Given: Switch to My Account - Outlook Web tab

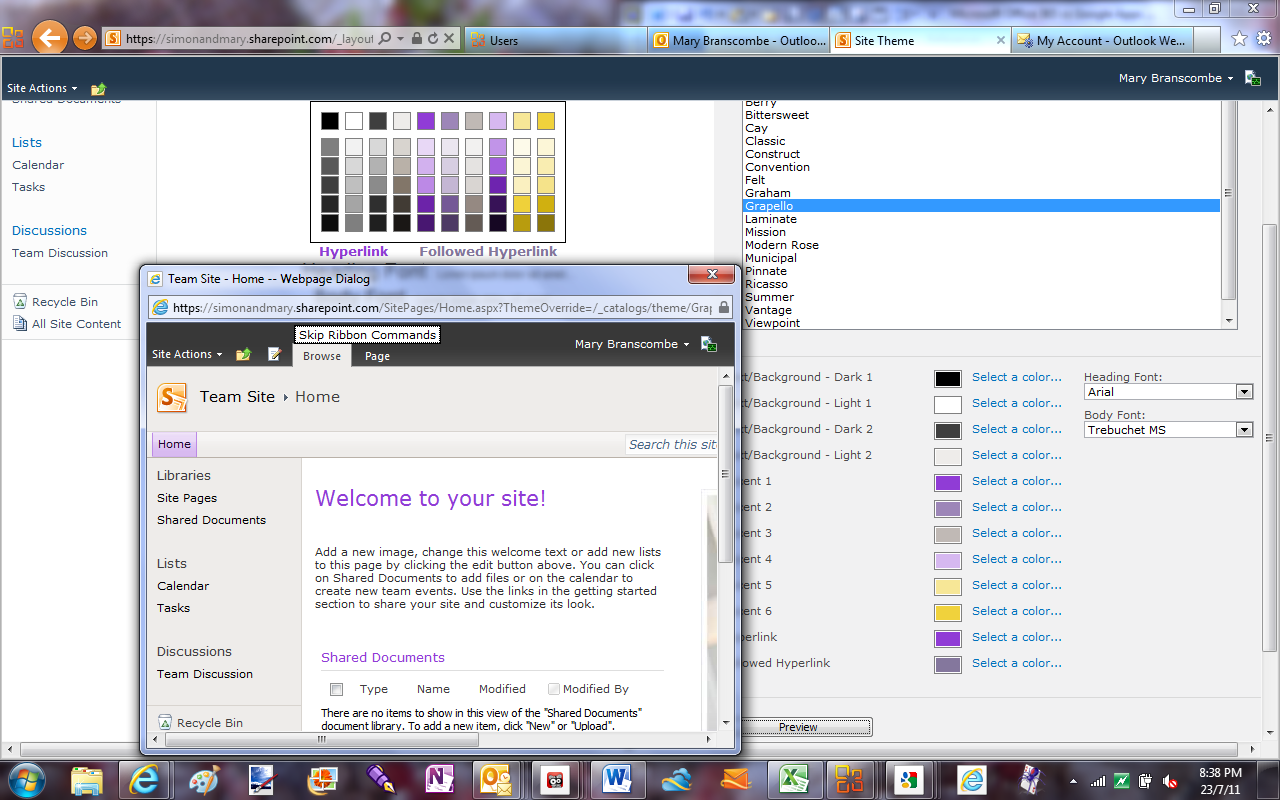Looking at the screenshot, I should [x=1103, y=40].
